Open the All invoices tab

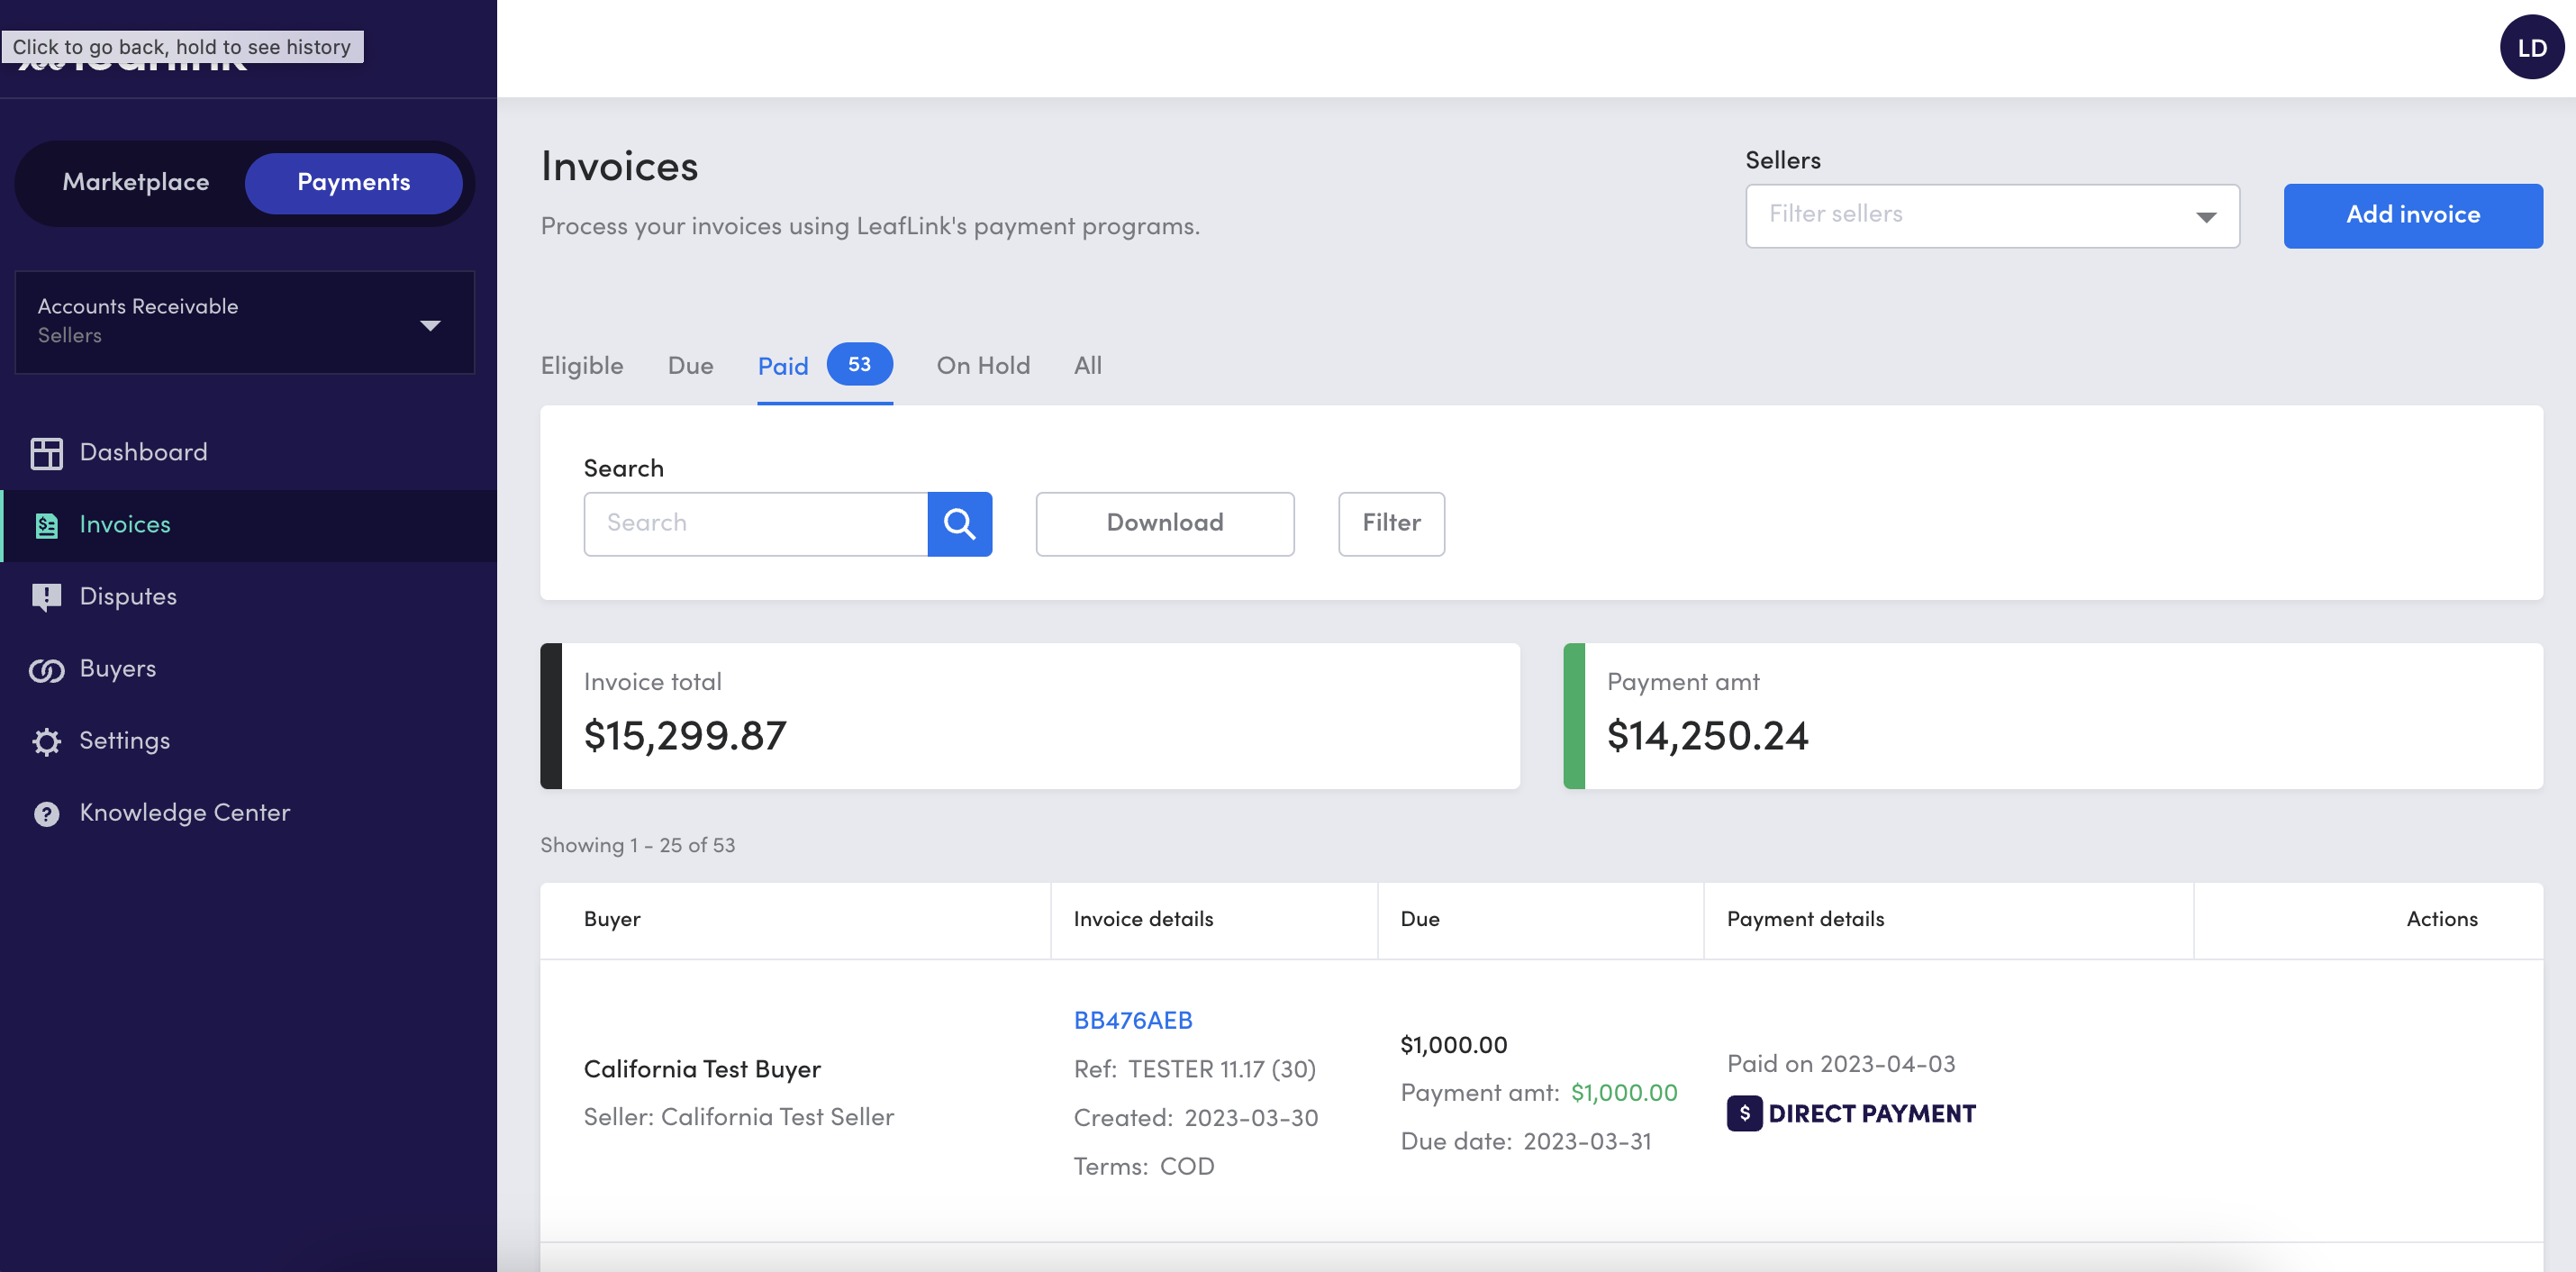tap(1087, 365)
